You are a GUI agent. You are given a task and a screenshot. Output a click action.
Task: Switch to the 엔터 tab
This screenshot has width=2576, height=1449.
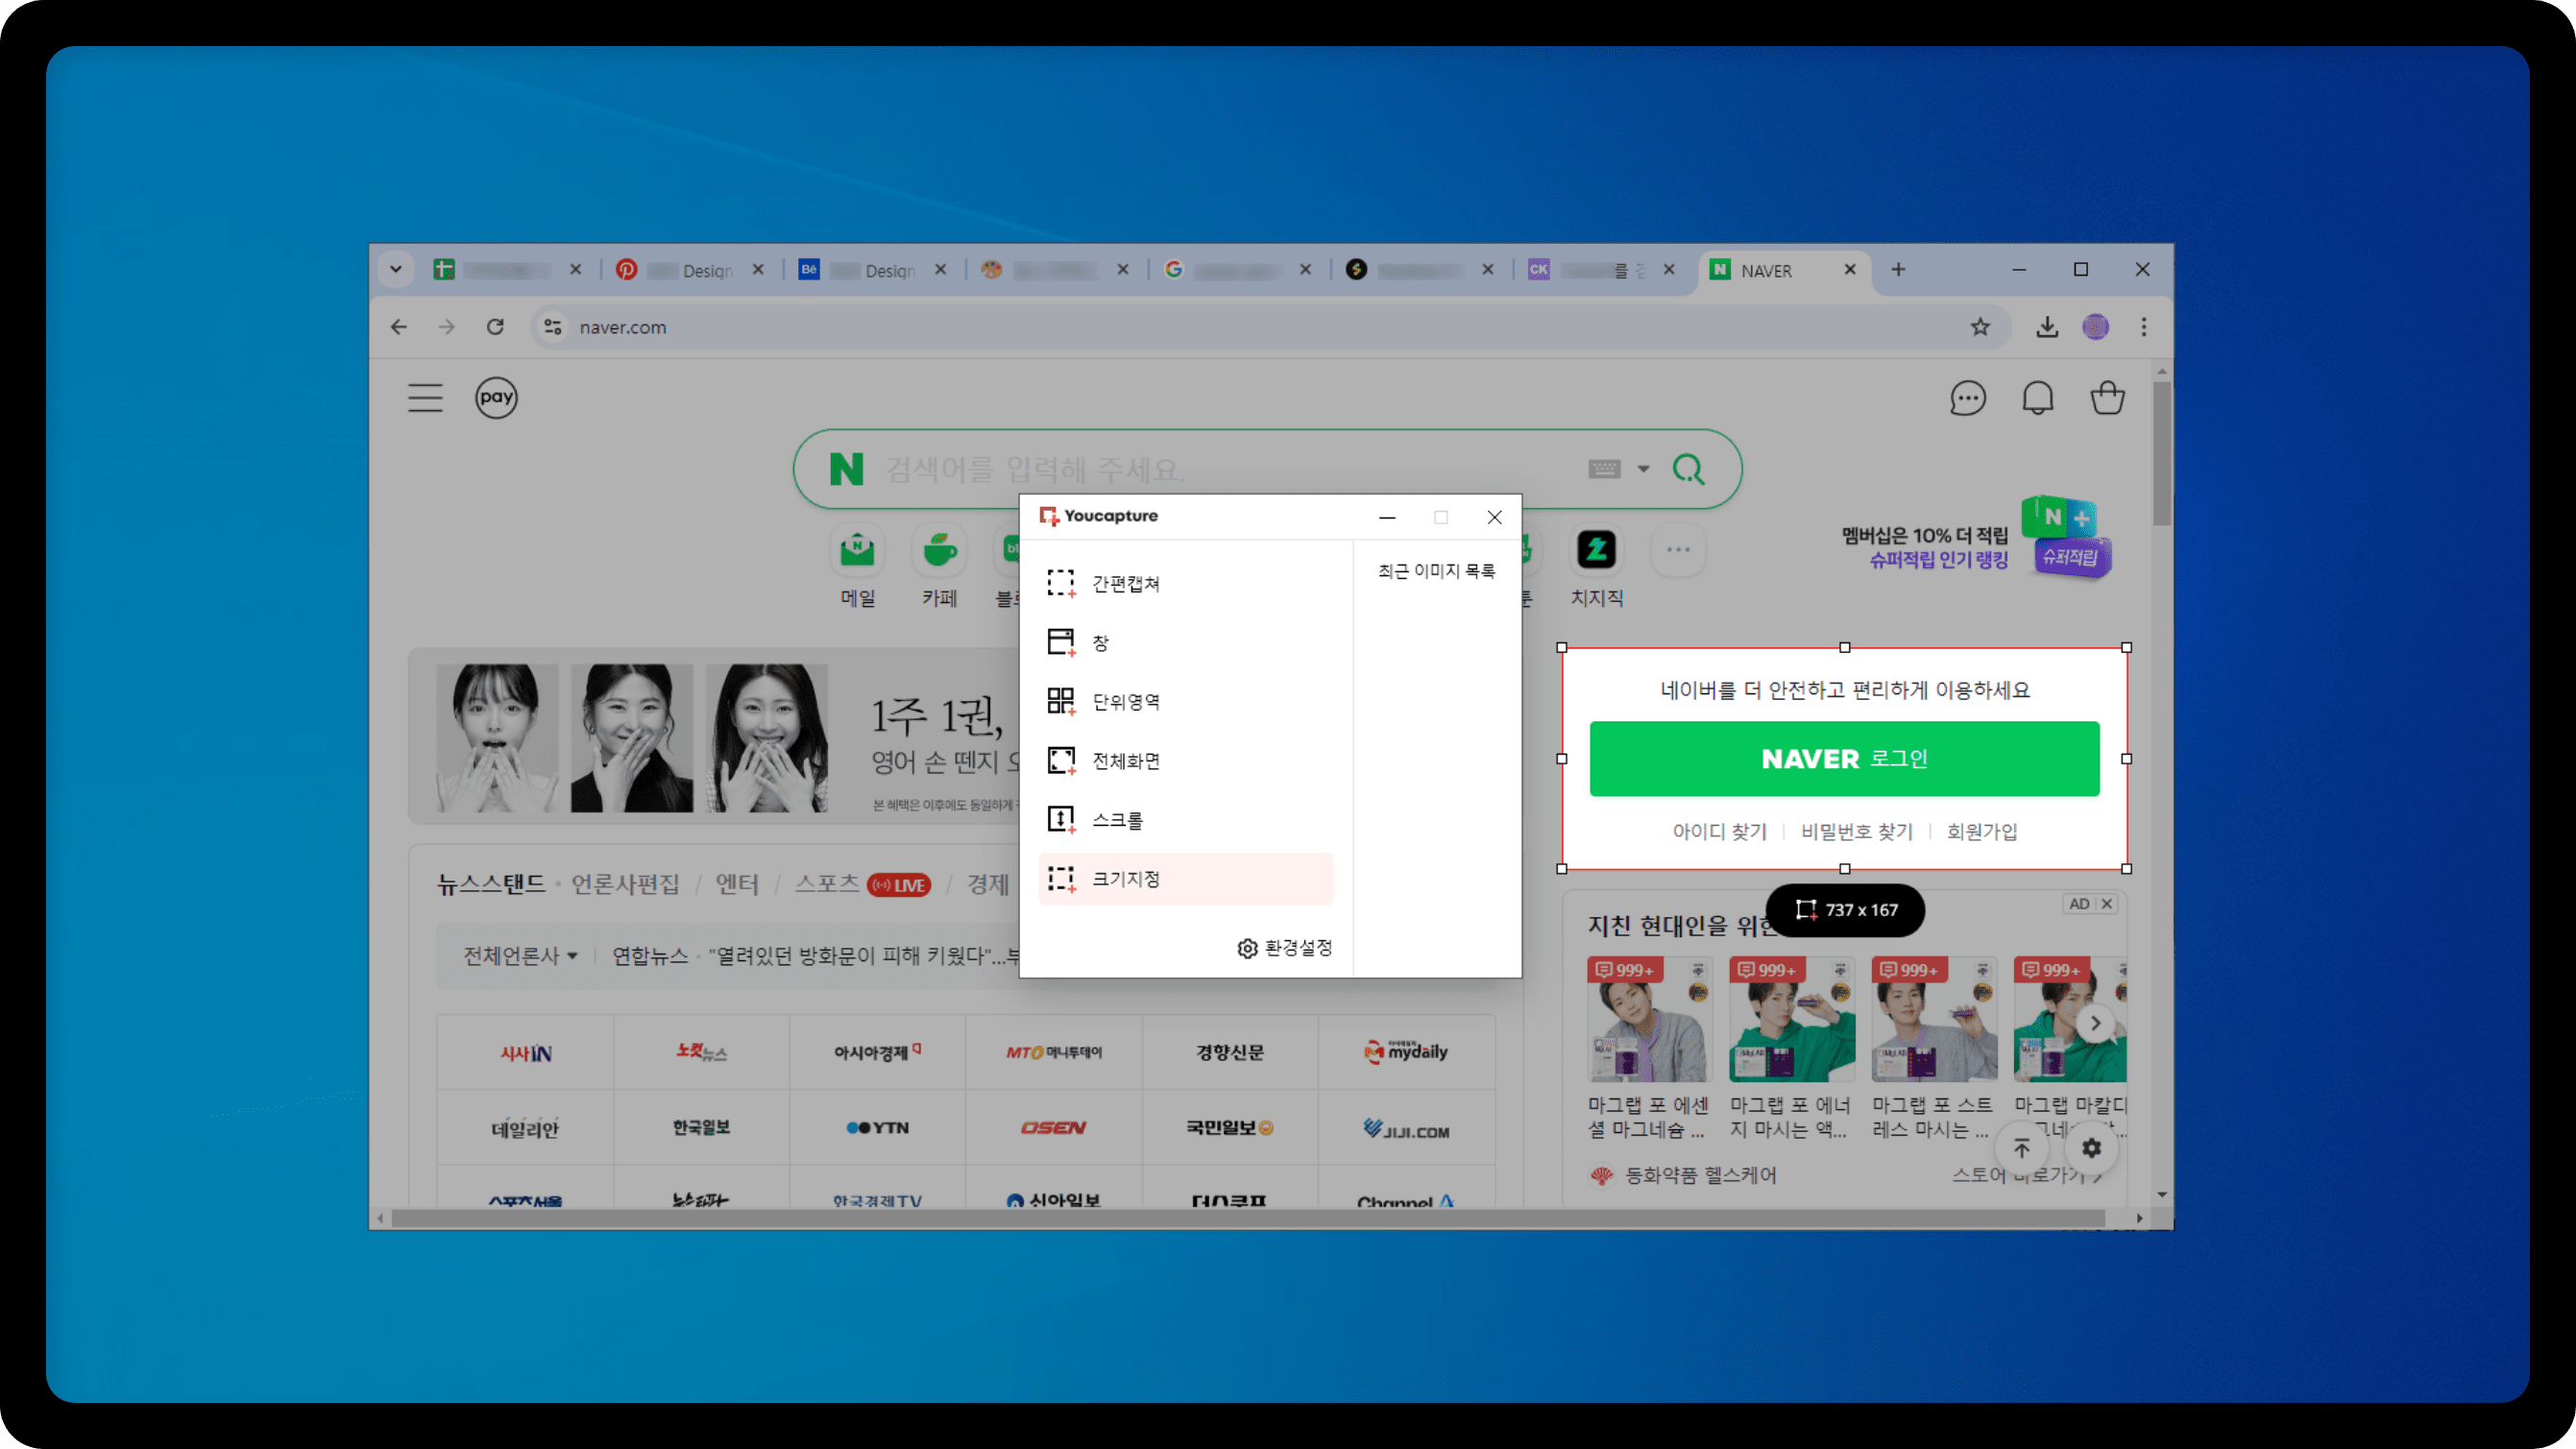737,884
